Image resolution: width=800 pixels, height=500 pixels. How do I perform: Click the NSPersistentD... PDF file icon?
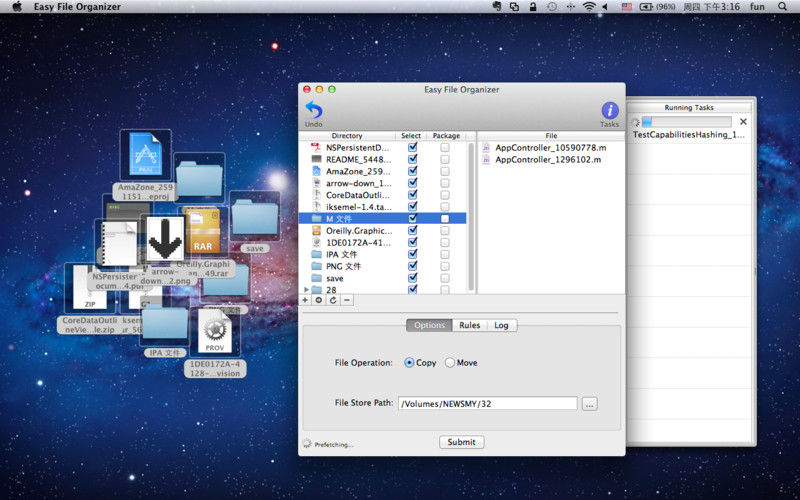click(x=316, y=147)
